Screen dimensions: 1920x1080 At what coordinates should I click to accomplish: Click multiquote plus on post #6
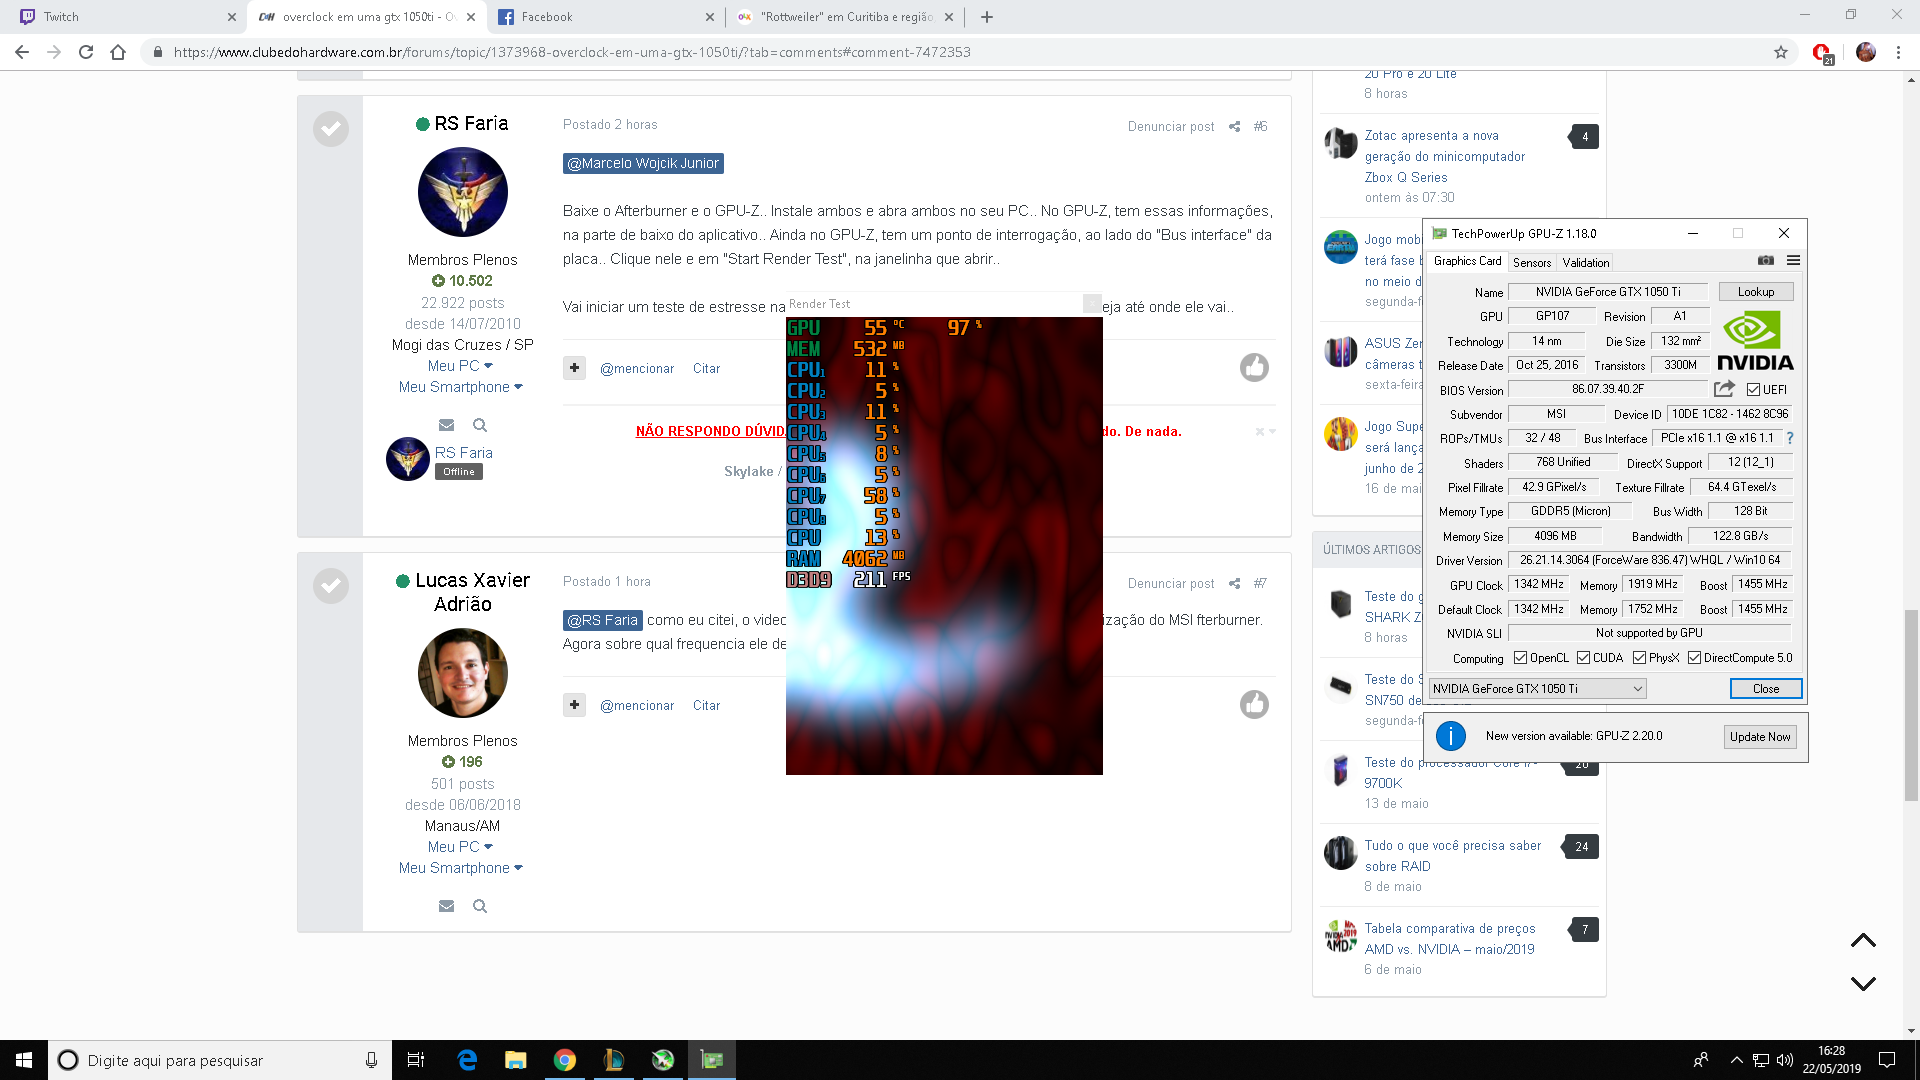tap(574, 368)
